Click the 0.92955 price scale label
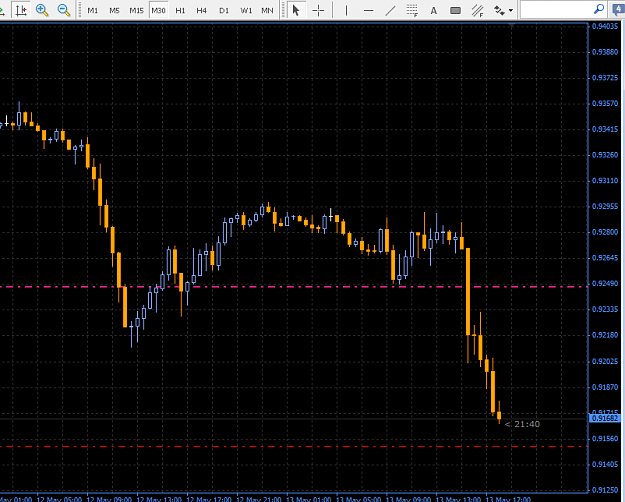625x502 pixels. [x=605, y=207]
